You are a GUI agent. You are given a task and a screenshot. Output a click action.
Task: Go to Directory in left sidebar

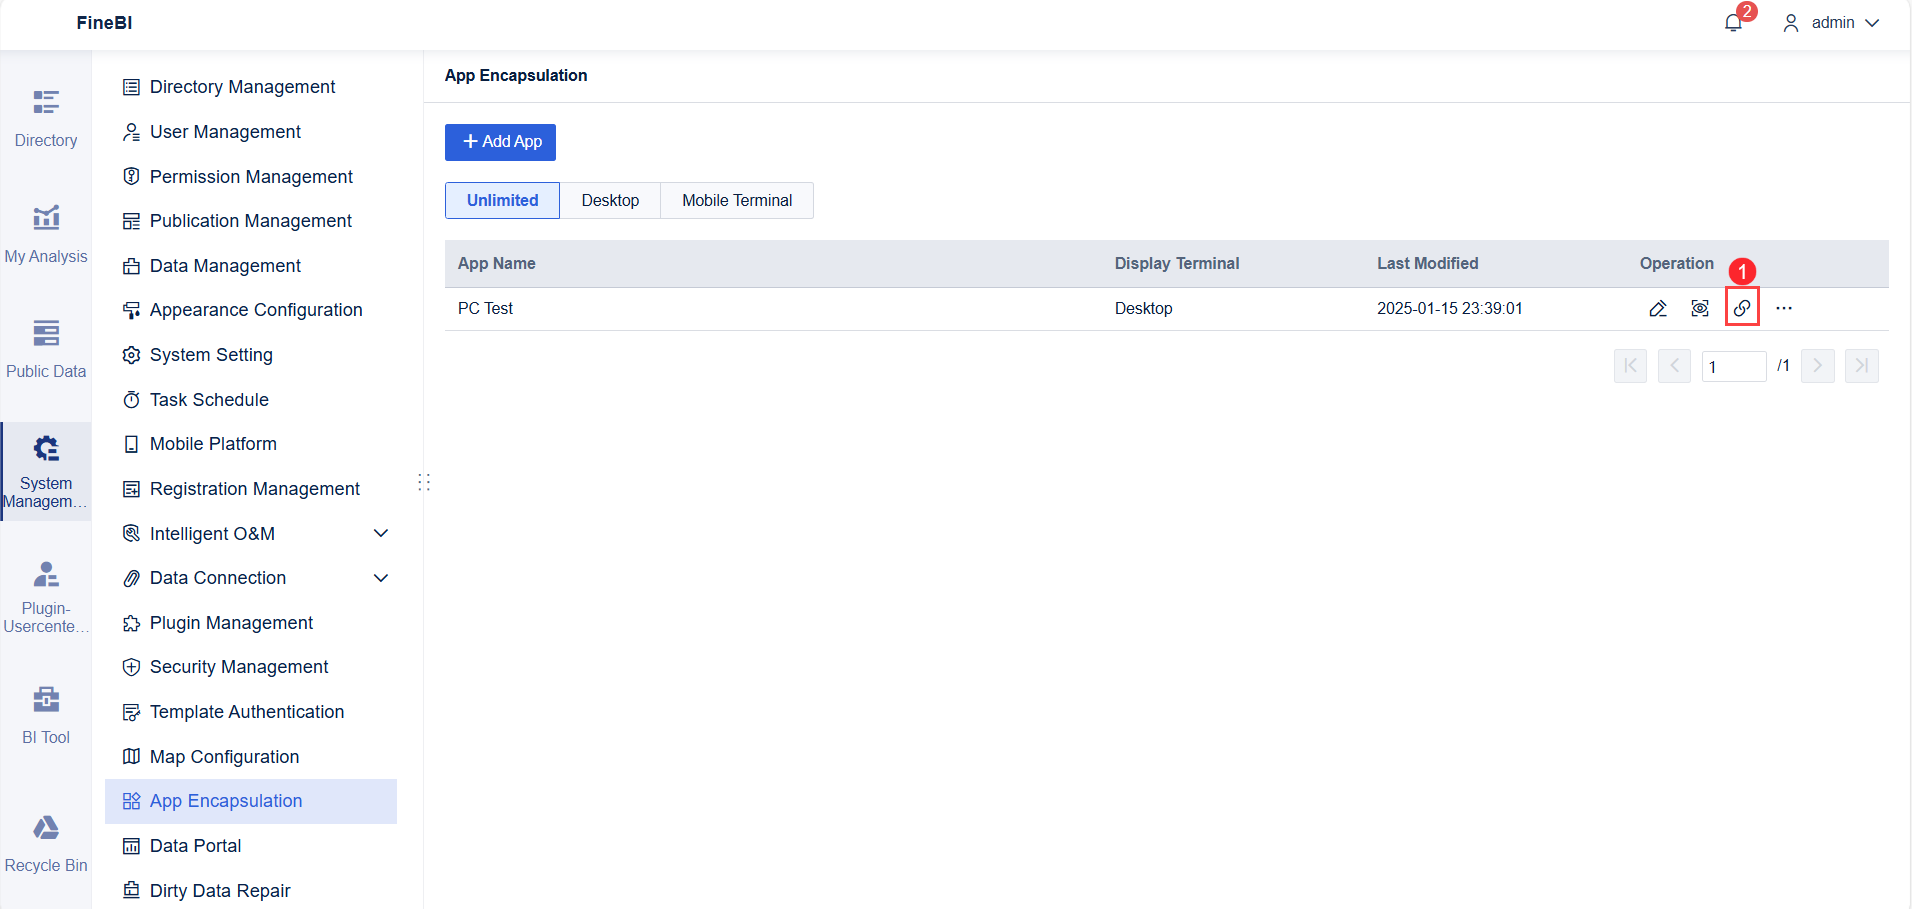(x=46, y=119)
